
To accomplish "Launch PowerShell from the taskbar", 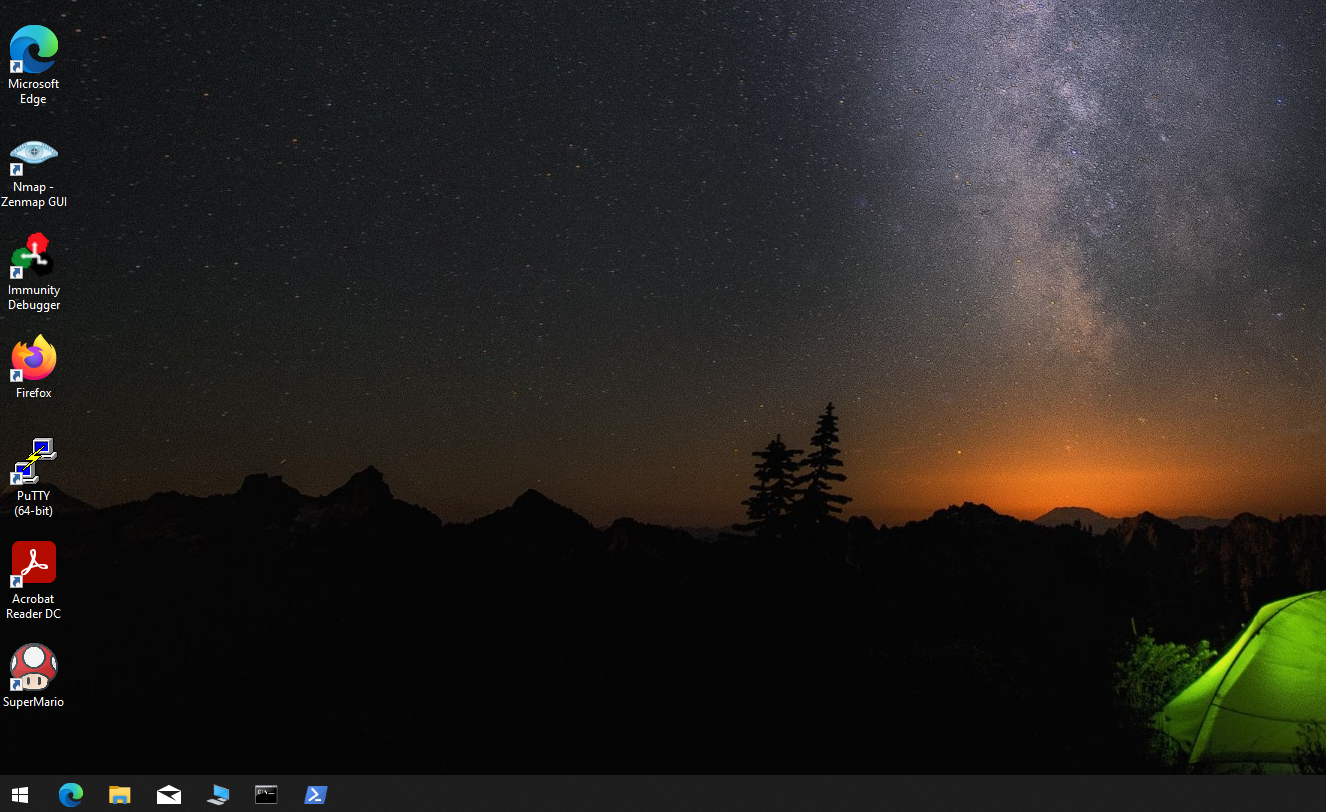I will pyautogui.click(x=315, y=795).
